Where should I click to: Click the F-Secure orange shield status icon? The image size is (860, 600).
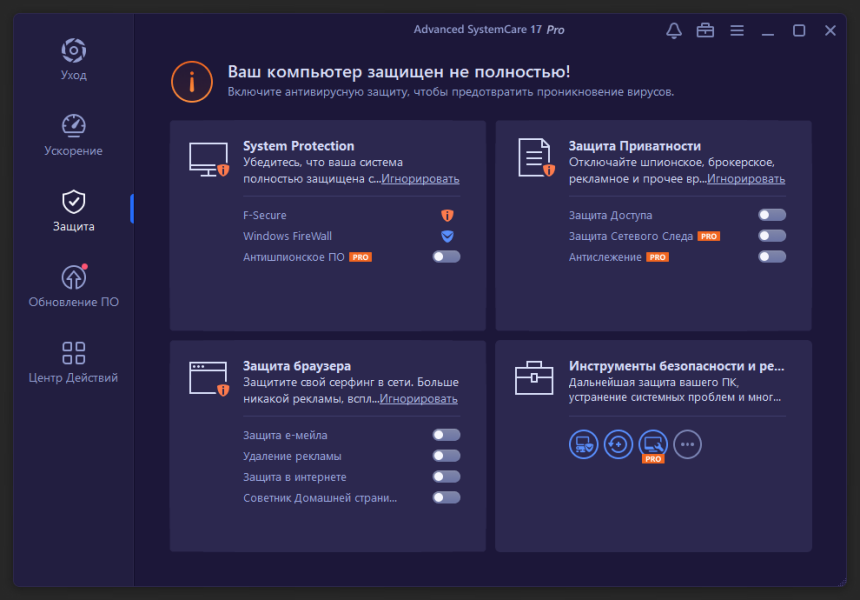click(x=448, y=215)
